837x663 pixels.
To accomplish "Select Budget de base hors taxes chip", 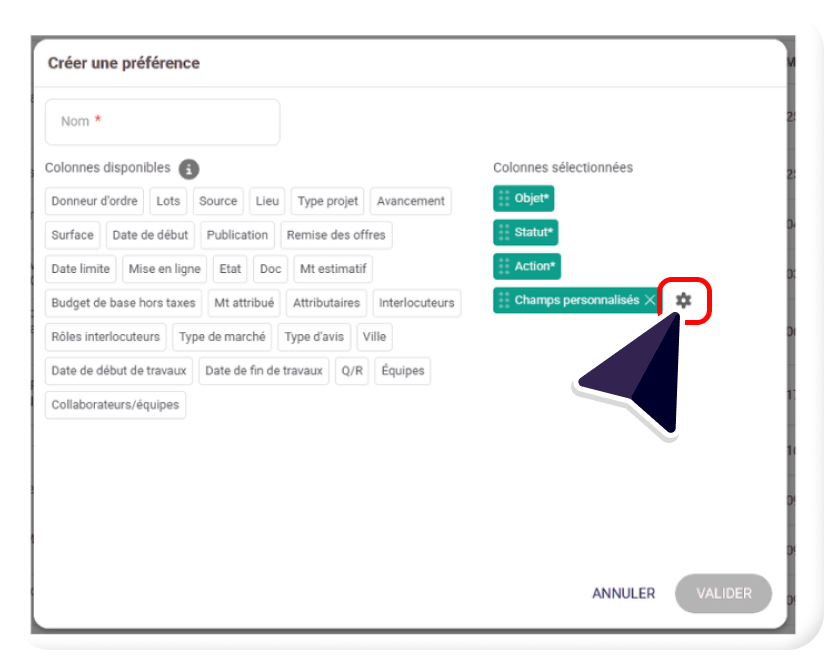I will 123,303.
